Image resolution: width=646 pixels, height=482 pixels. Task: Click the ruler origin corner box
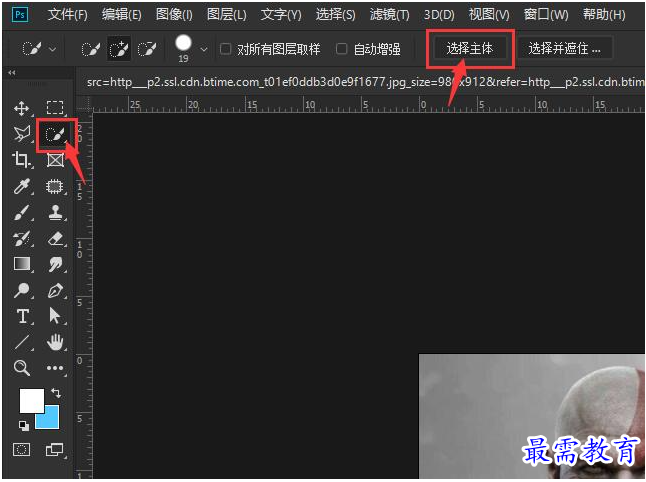tap(84, 104)
